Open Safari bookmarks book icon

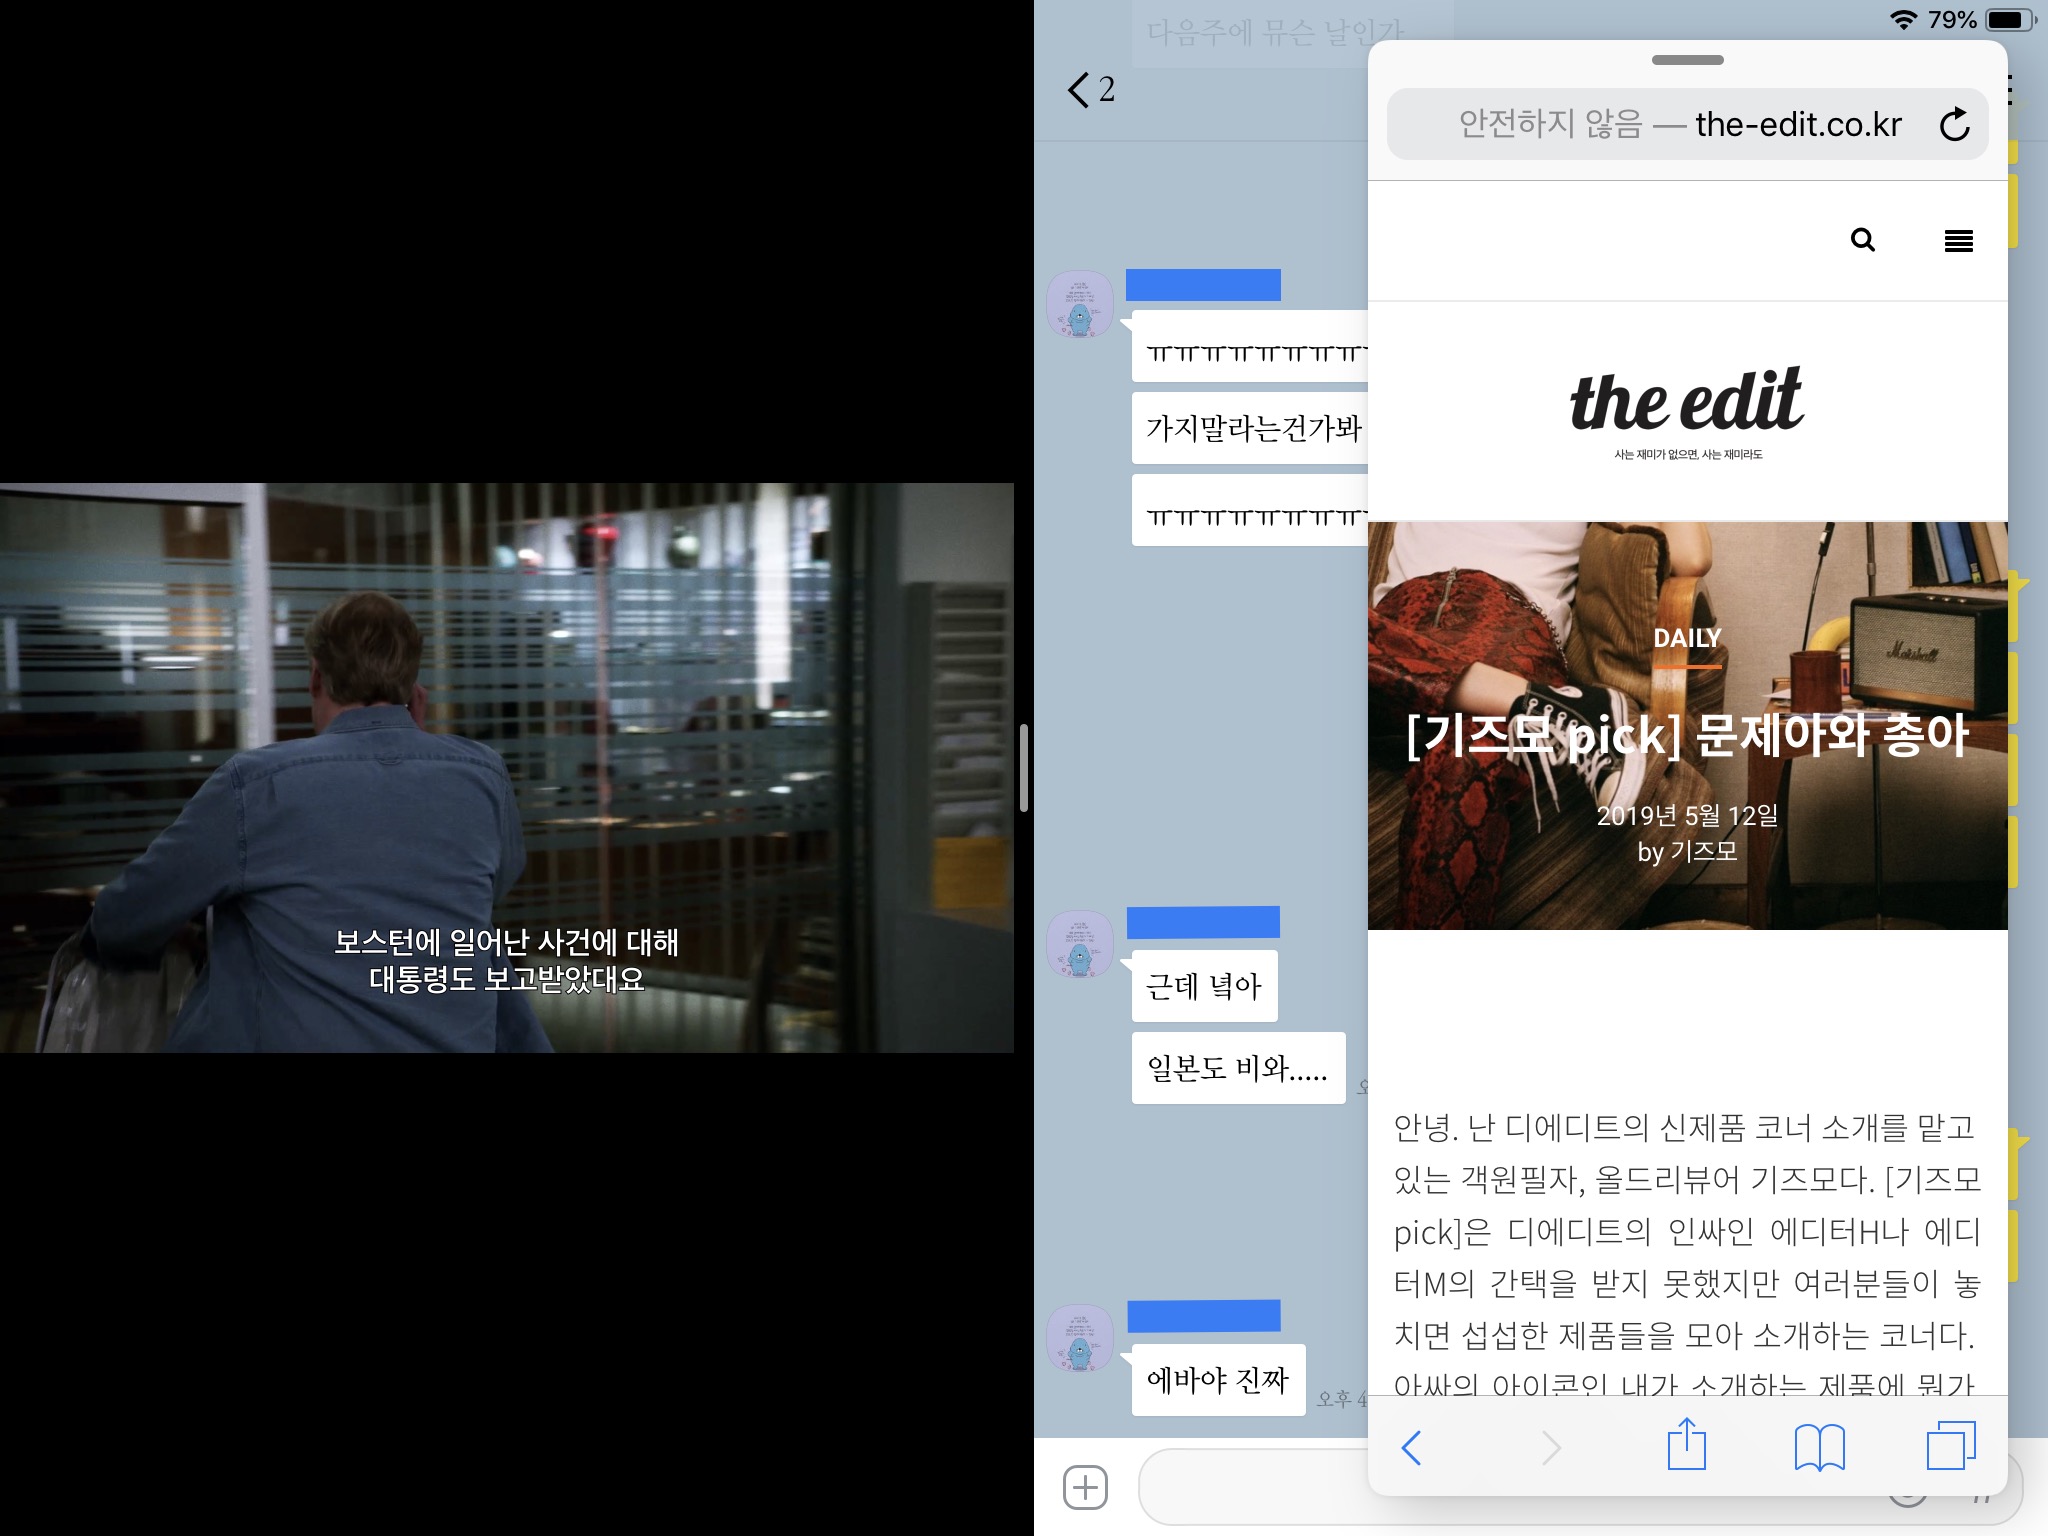(x=1819, y=1447)
